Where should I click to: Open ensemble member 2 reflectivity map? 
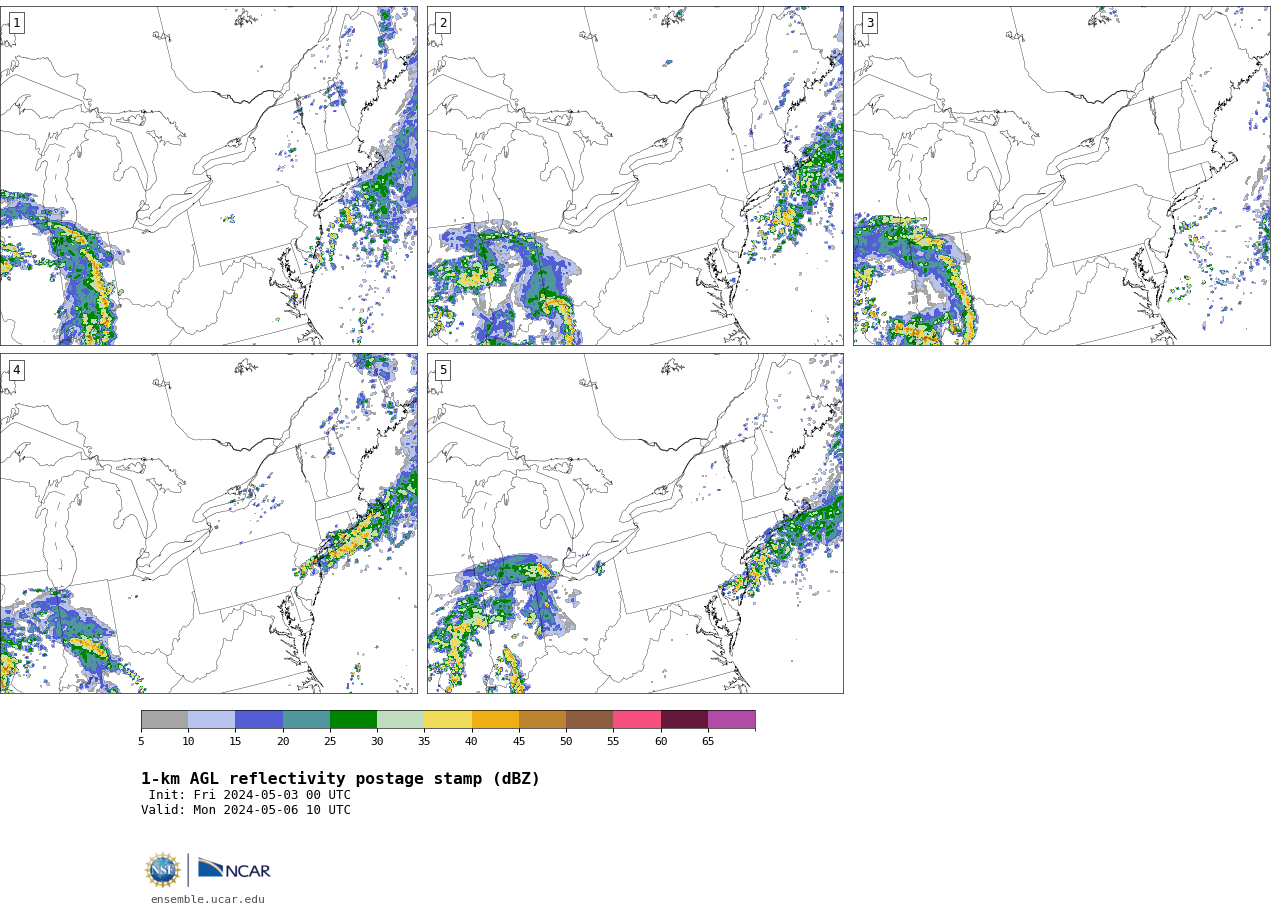pyautogui.click(x=635, y=176)
